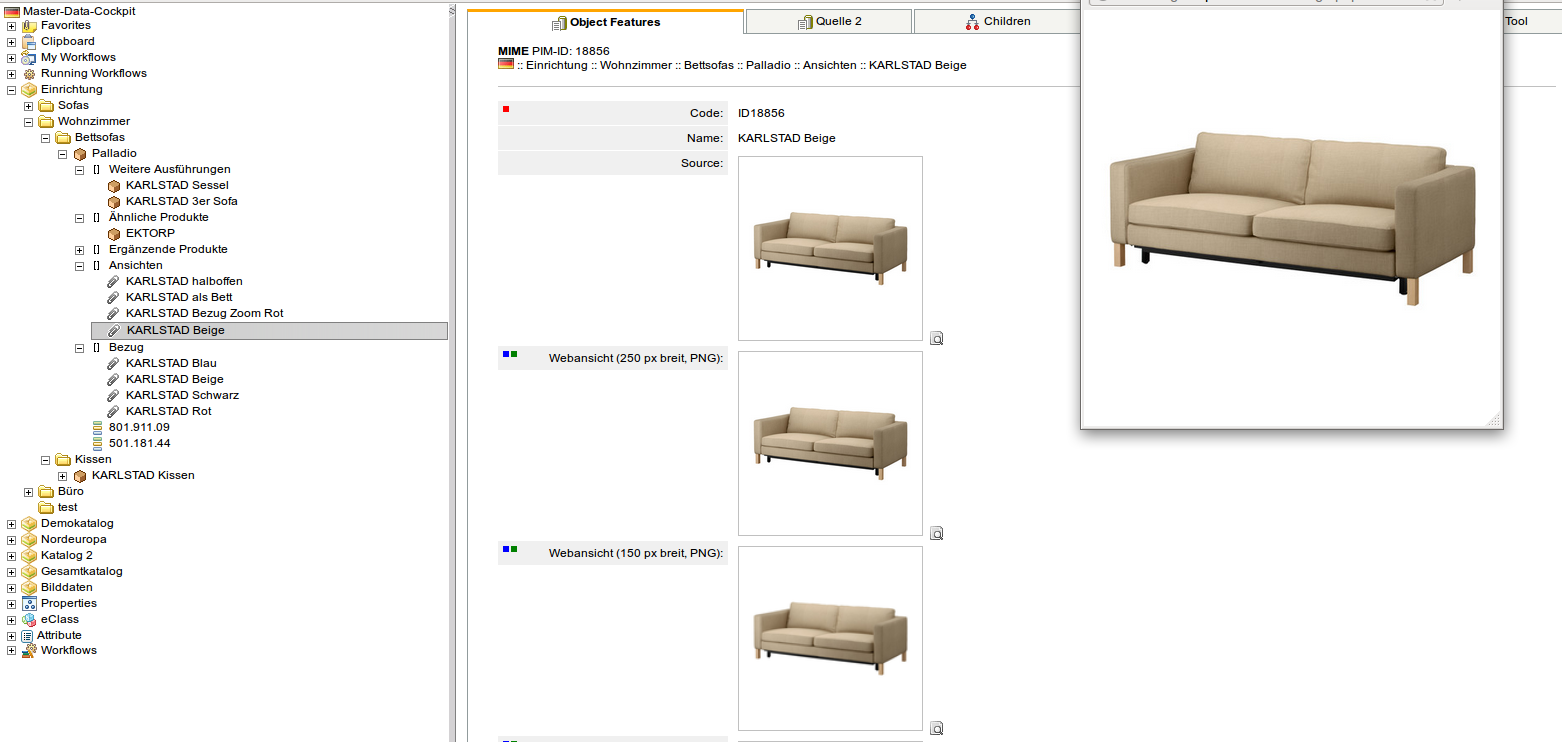The height and width of the screenshot is (742, 1562).
Task: Click the magnifier icon beside Source image
Action: coord(937,339)
